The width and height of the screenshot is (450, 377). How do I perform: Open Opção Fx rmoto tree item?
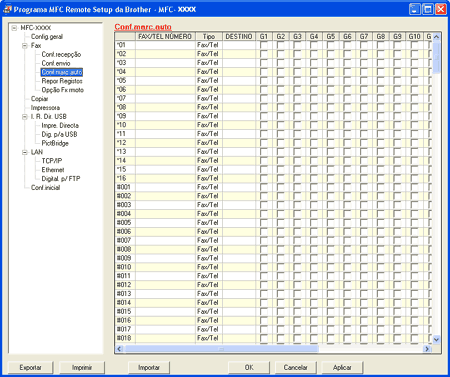62,90
